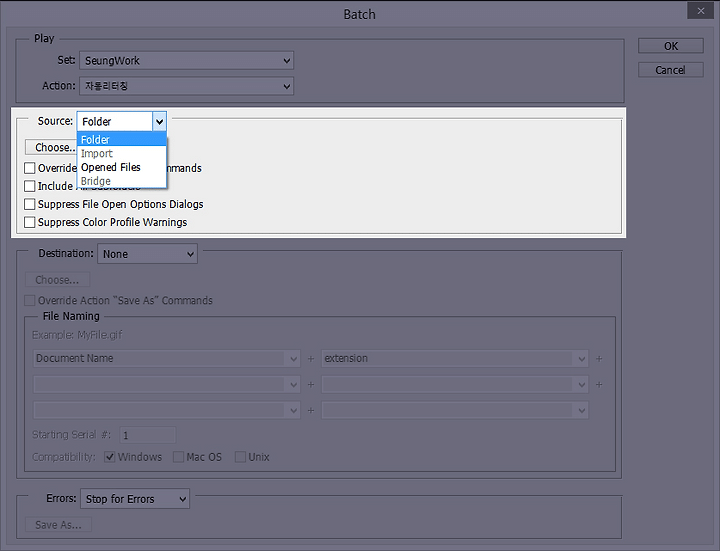Toggle Include All Subfolders checkbox

pyautogui.click(x=30, y=186)
